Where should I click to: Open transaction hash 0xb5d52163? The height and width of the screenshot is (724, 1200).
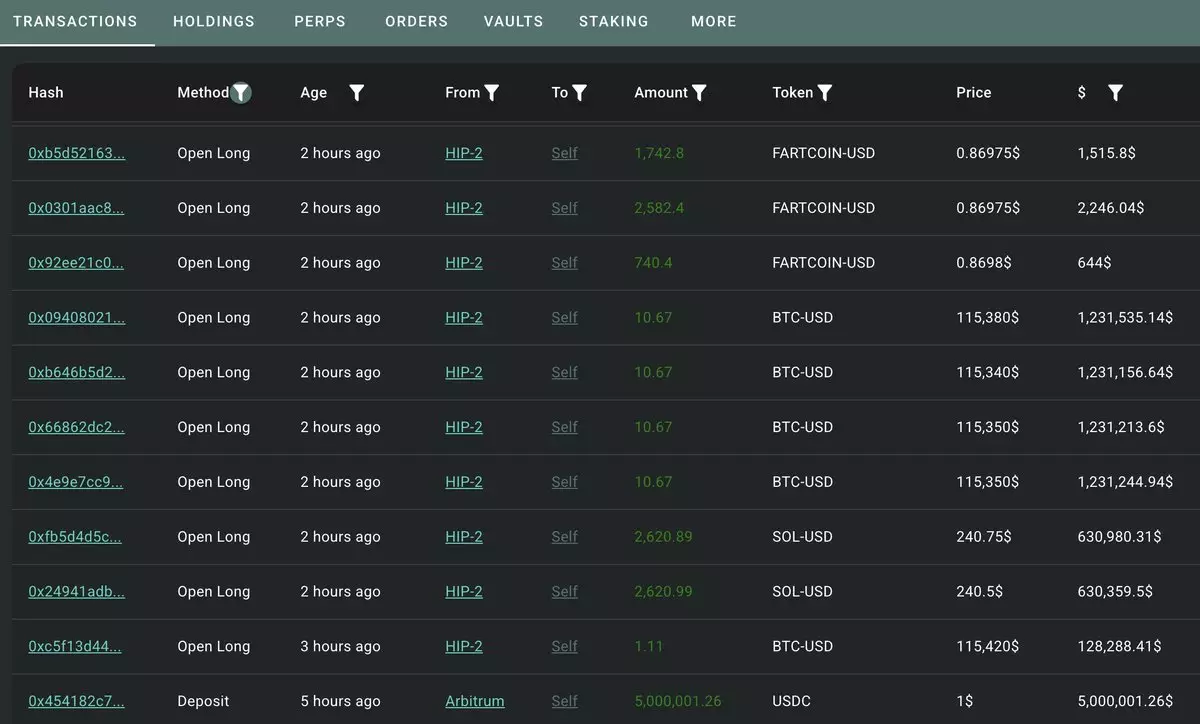[x=77, y=153]
